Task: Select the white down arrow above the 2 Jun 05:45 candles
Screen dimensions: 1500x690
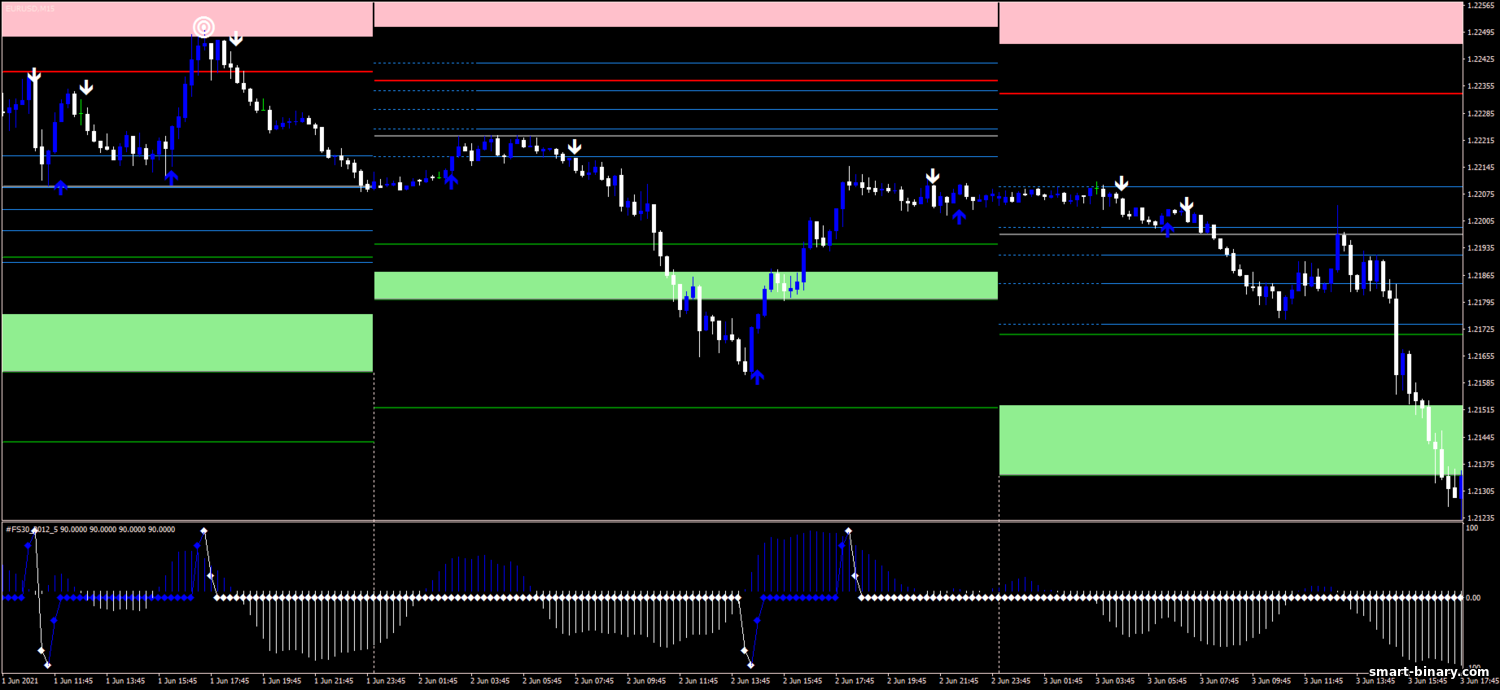Action: [574, 148]
